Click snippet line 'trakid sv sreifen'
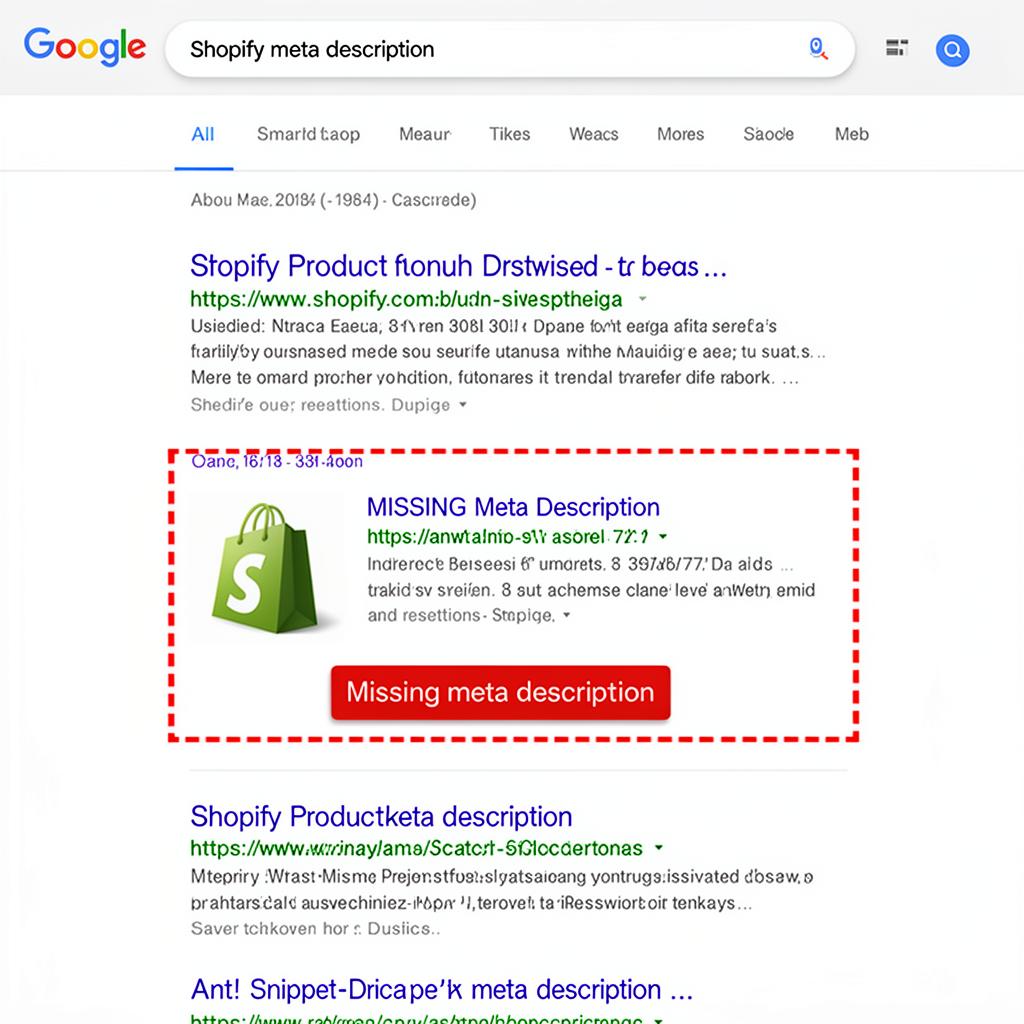This screenshot has height=1024, width=1024. click(x=591, y=590)
